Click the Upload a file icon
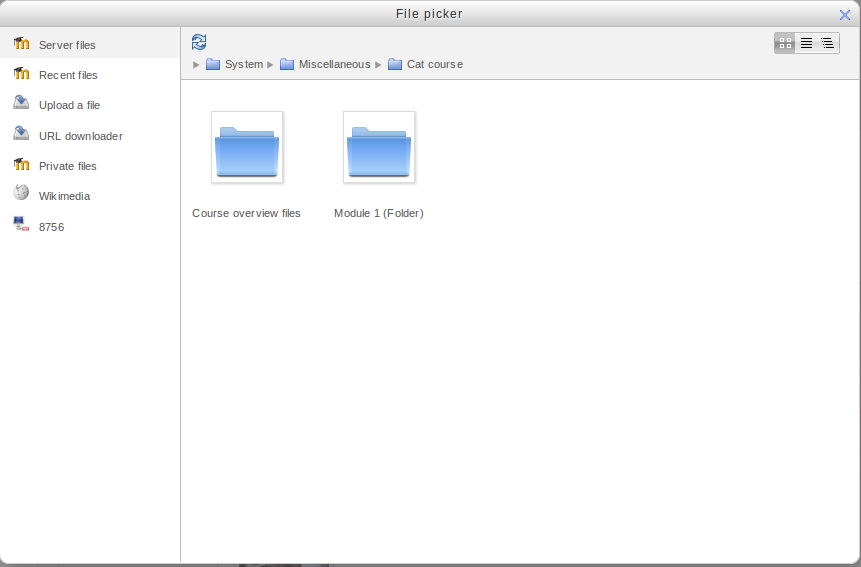The height and width of the screenshot is (567, 861). (21, 102)
